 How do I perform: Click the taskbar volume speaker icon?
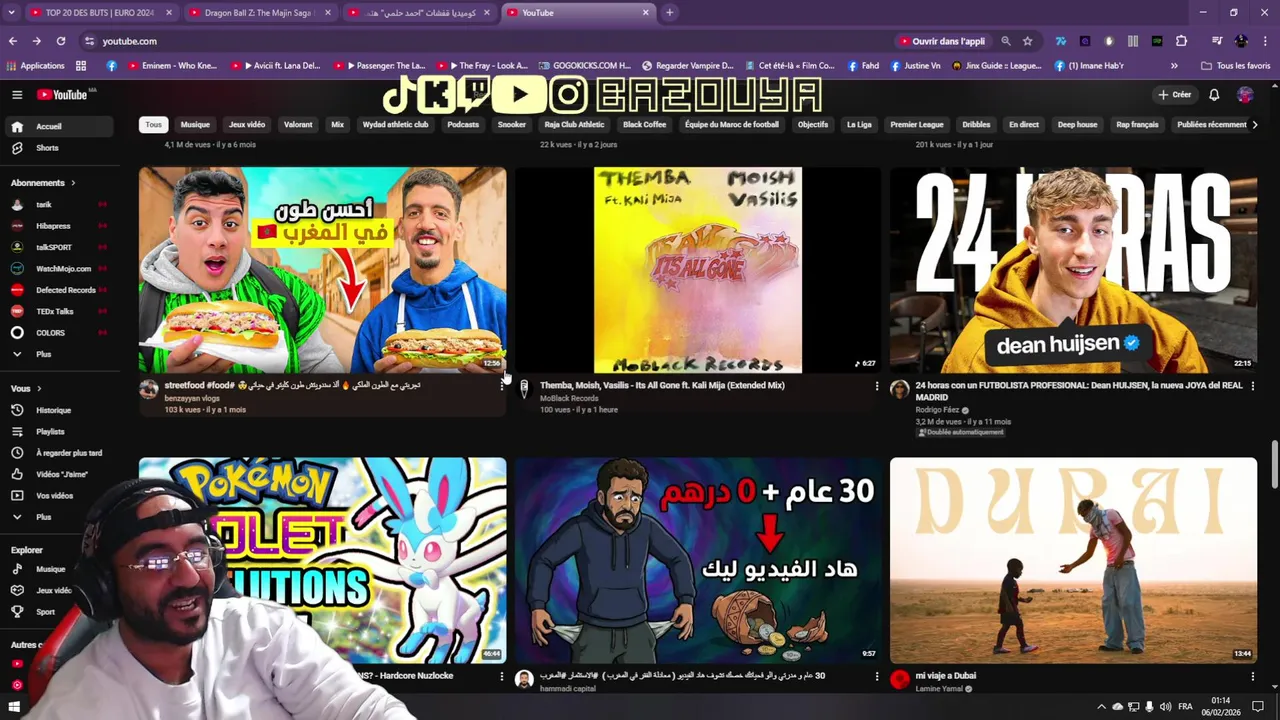(x=1165, y=707)
